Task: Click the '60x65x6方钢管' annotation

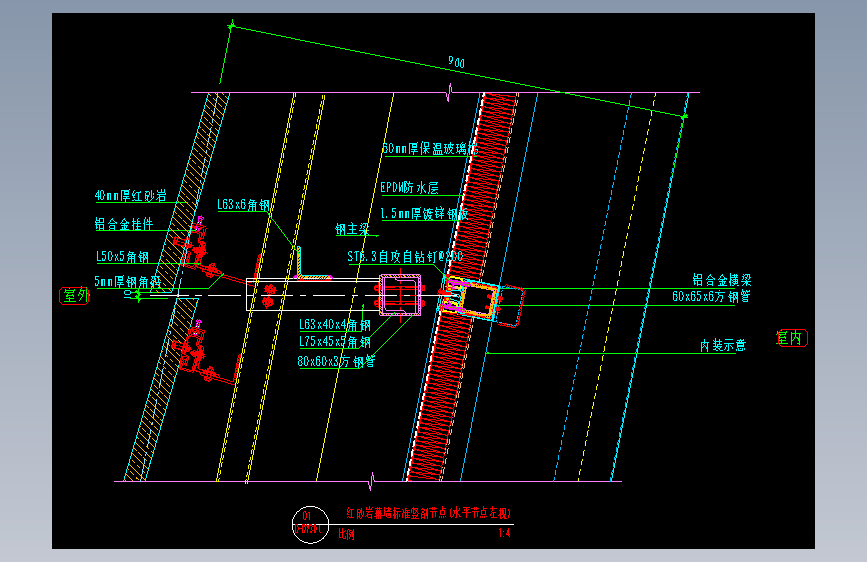Action: [712, 296]
